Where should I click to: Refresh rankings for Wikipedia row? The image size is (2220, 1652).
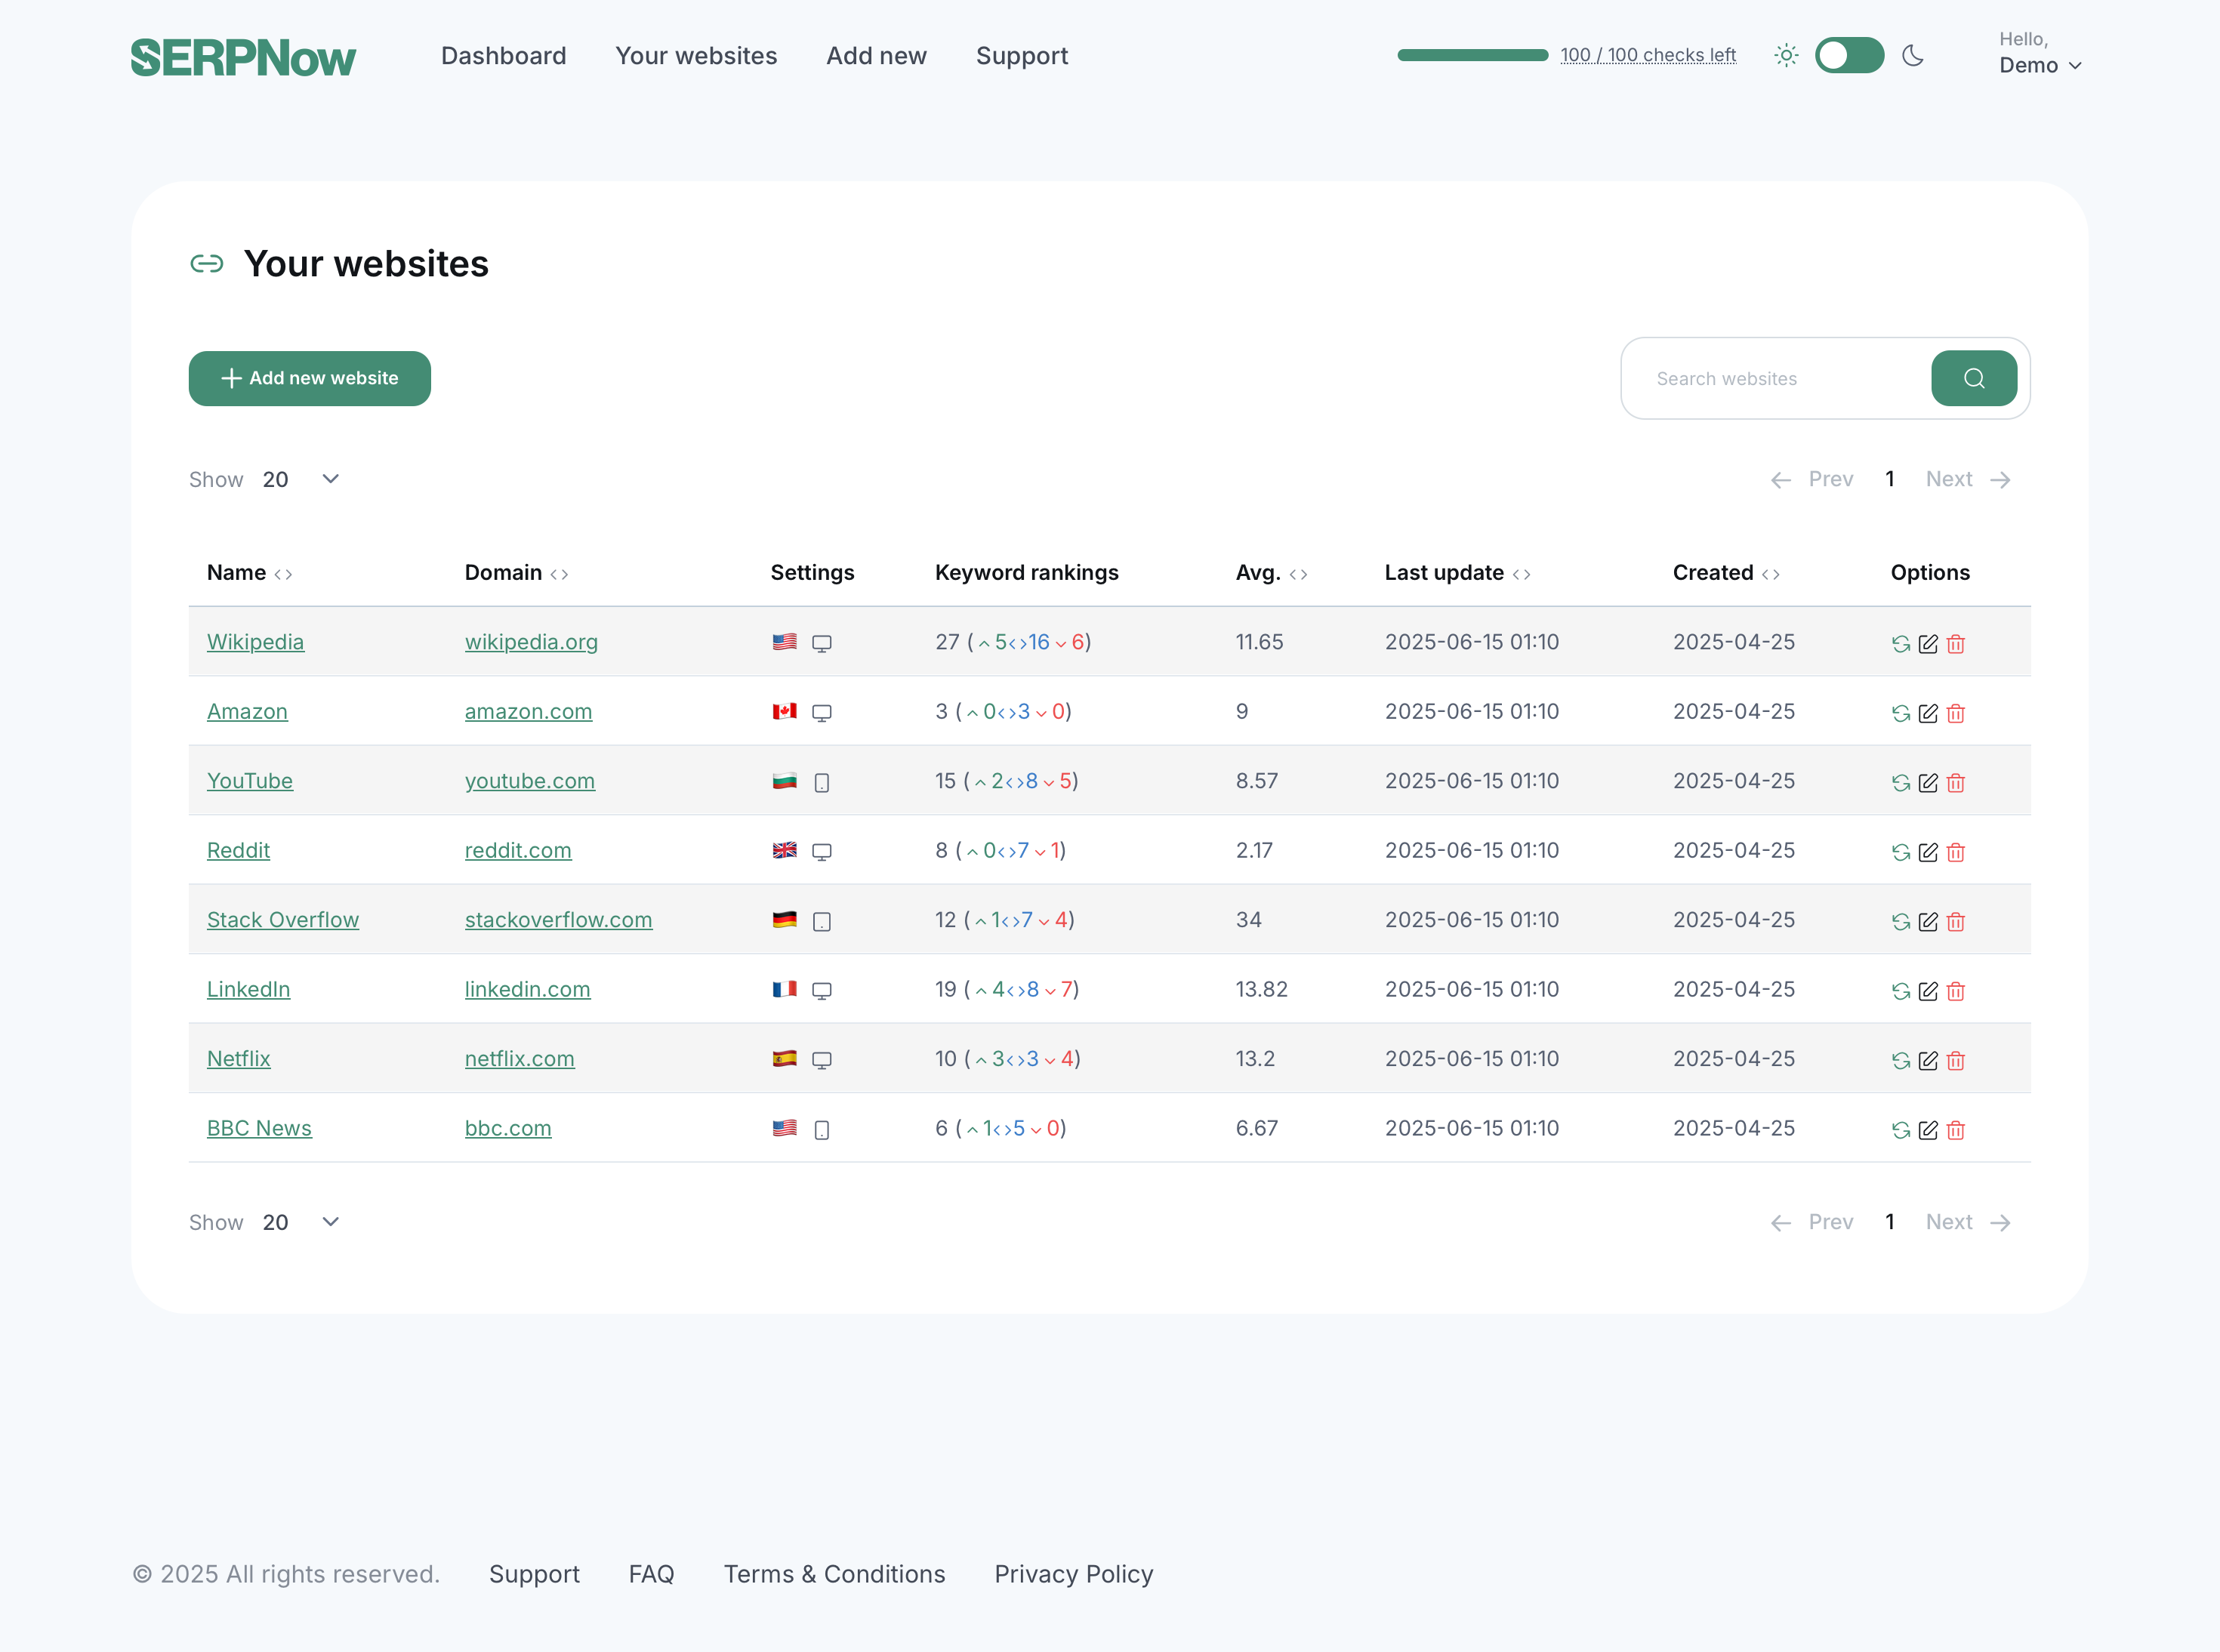click(x=1901, y=644)
